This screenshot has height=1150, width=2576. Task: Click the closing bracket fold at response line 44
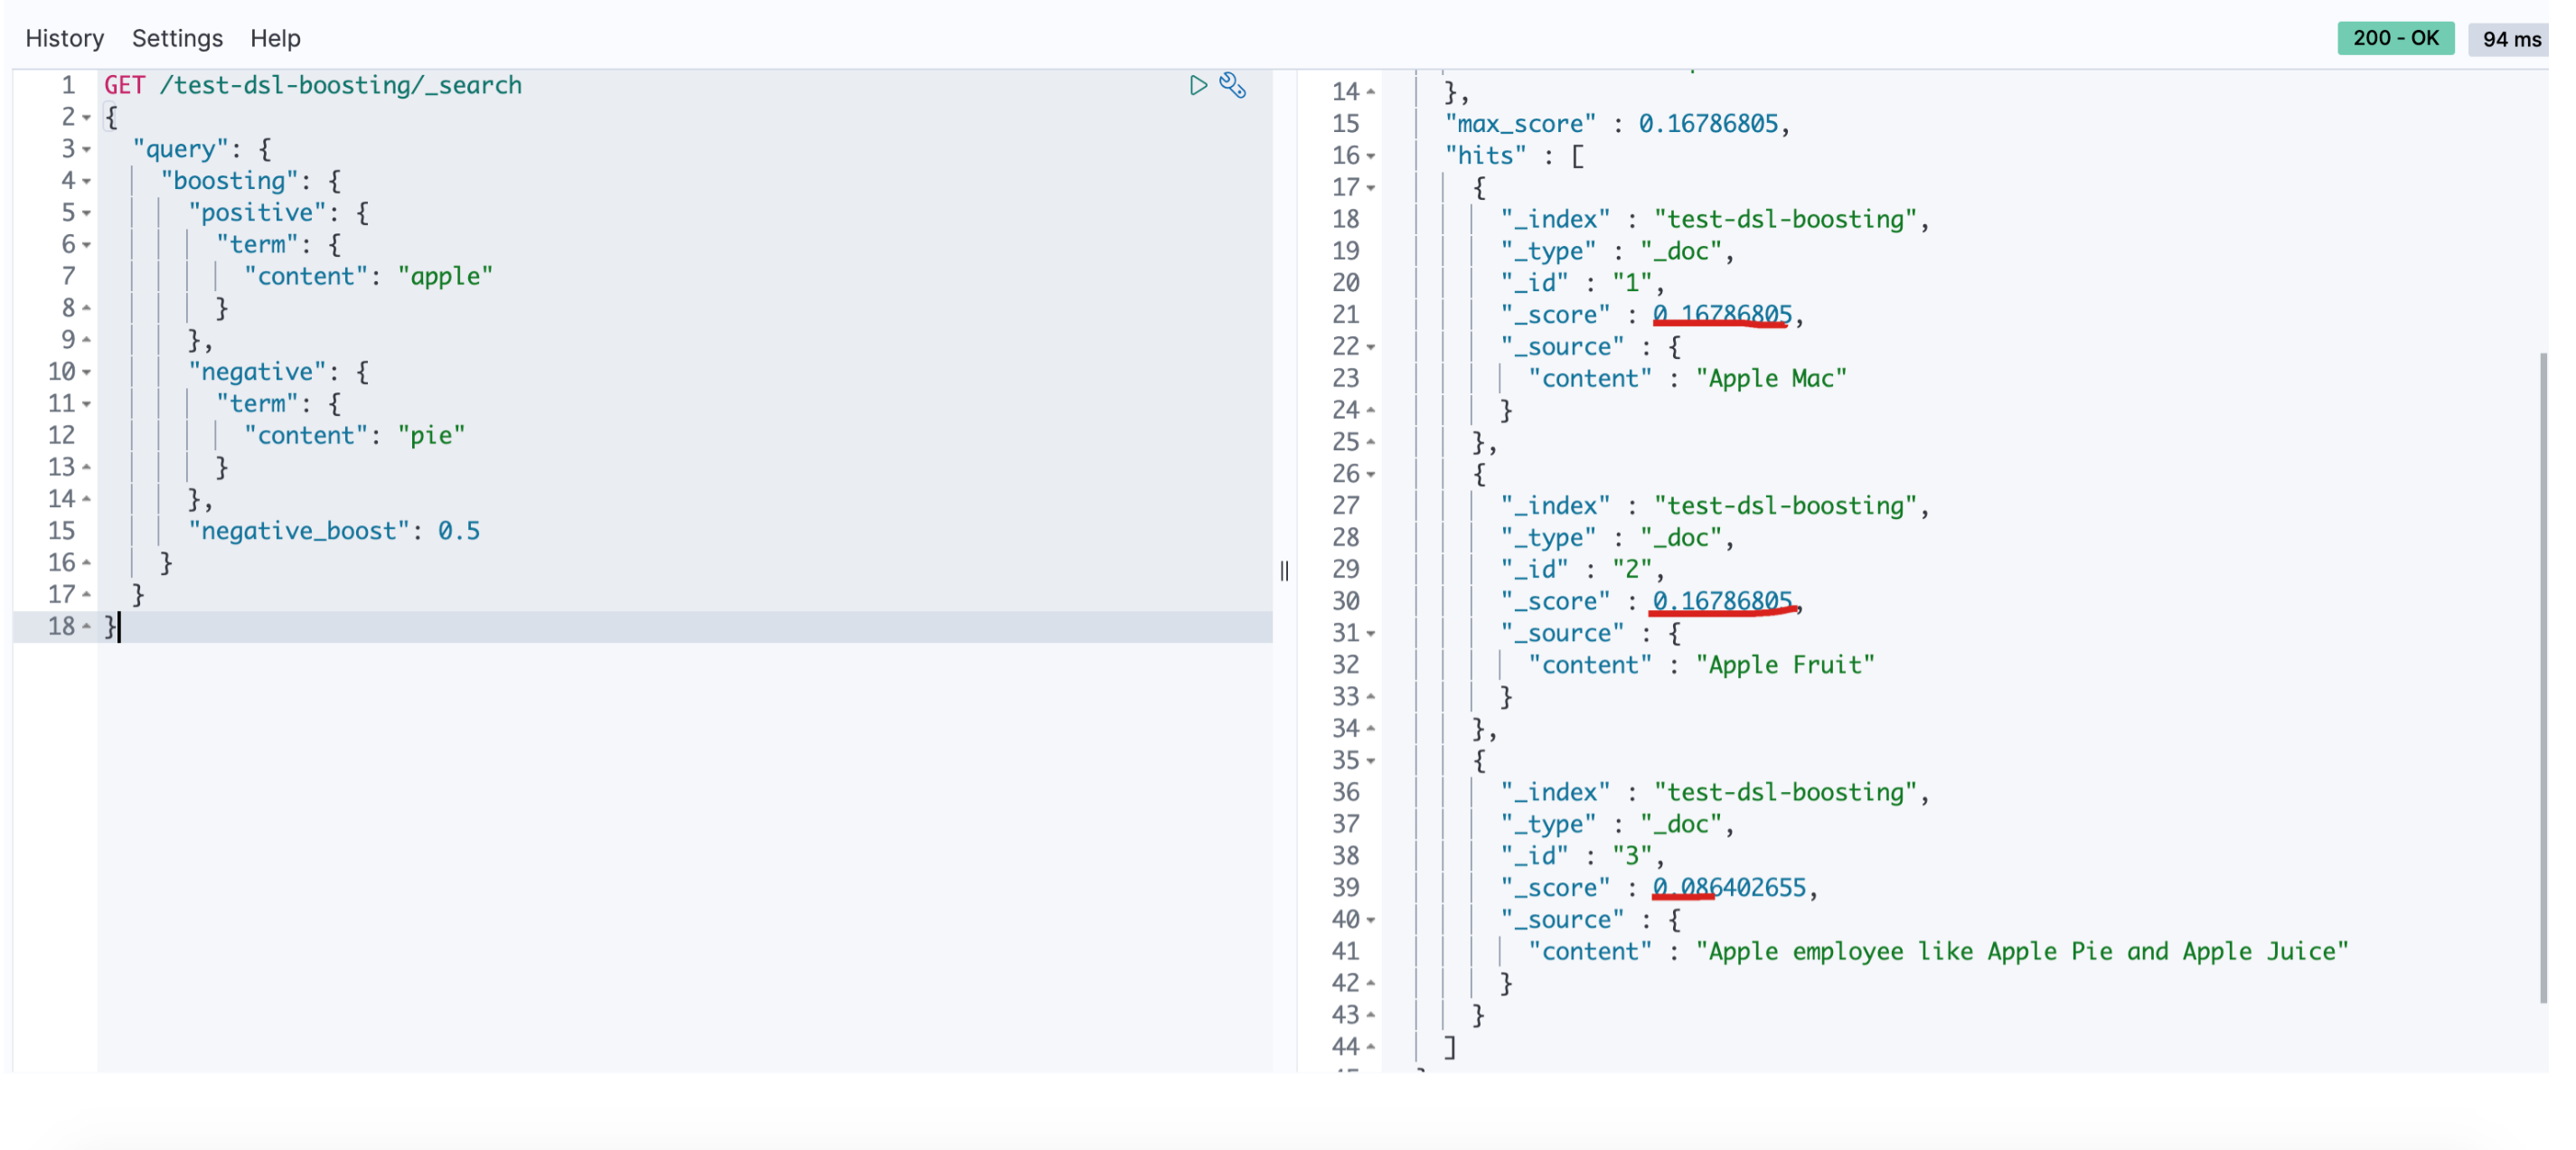pos(1371,1047)
